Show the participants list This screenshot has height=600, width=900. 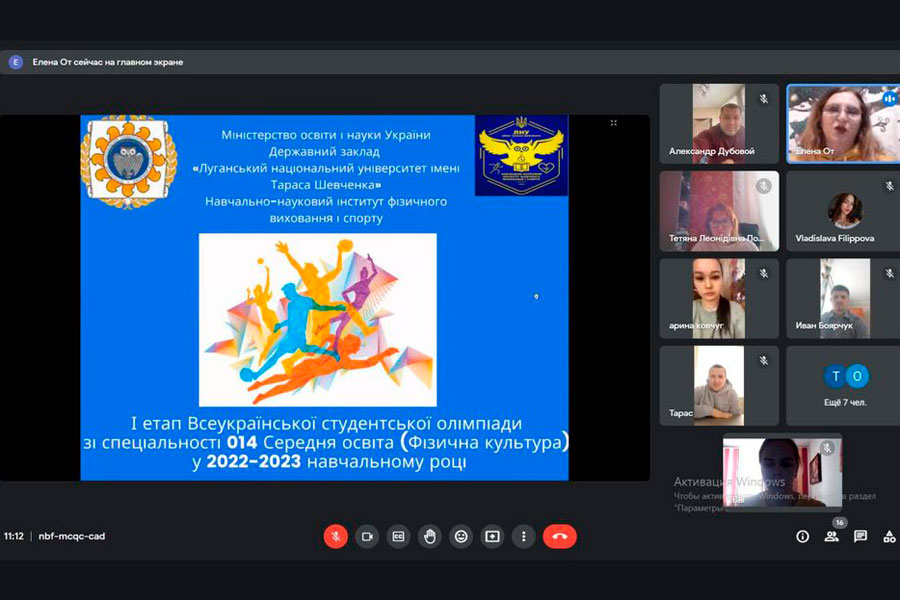831,536
